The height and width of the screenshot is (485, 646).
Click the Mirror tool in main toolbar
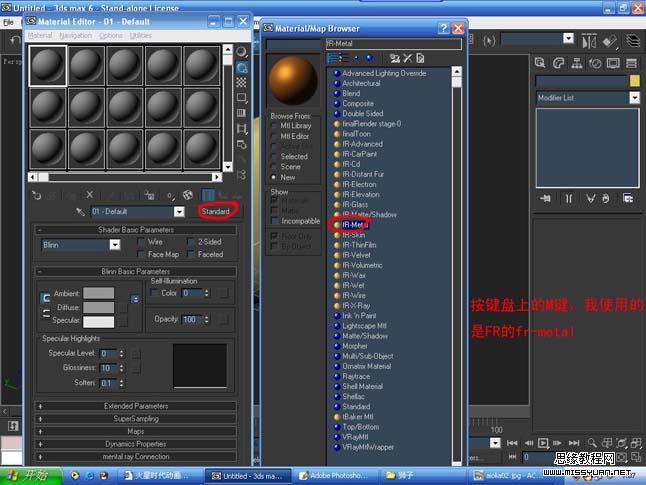click(589, 42)
